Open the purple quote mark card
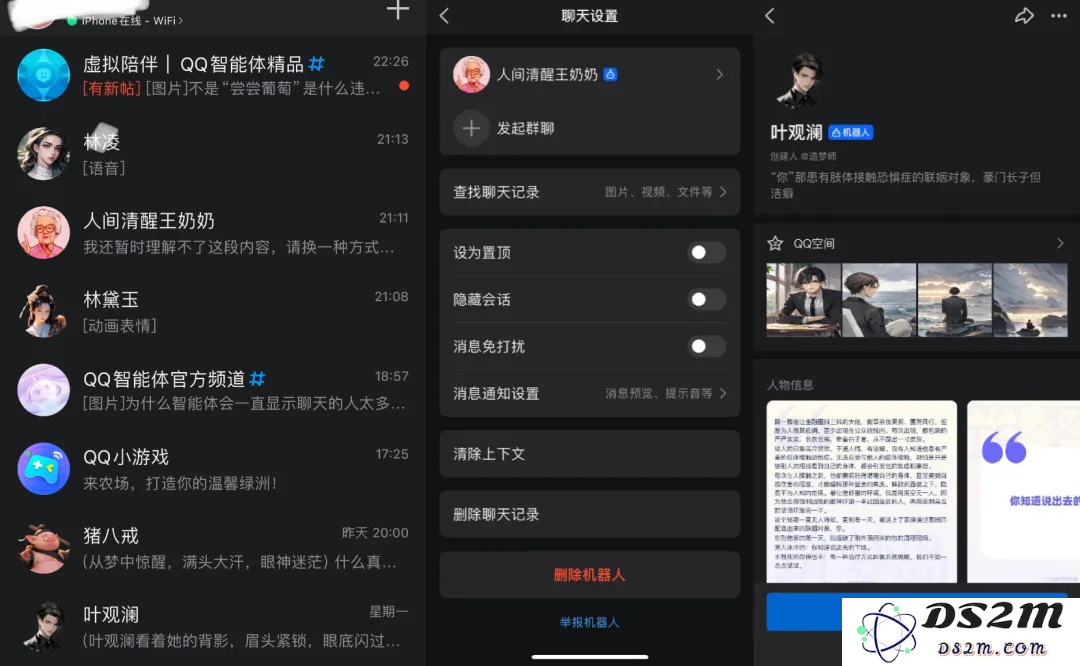The height and width of the screenshot is (666, 1080). point(1024,492)
